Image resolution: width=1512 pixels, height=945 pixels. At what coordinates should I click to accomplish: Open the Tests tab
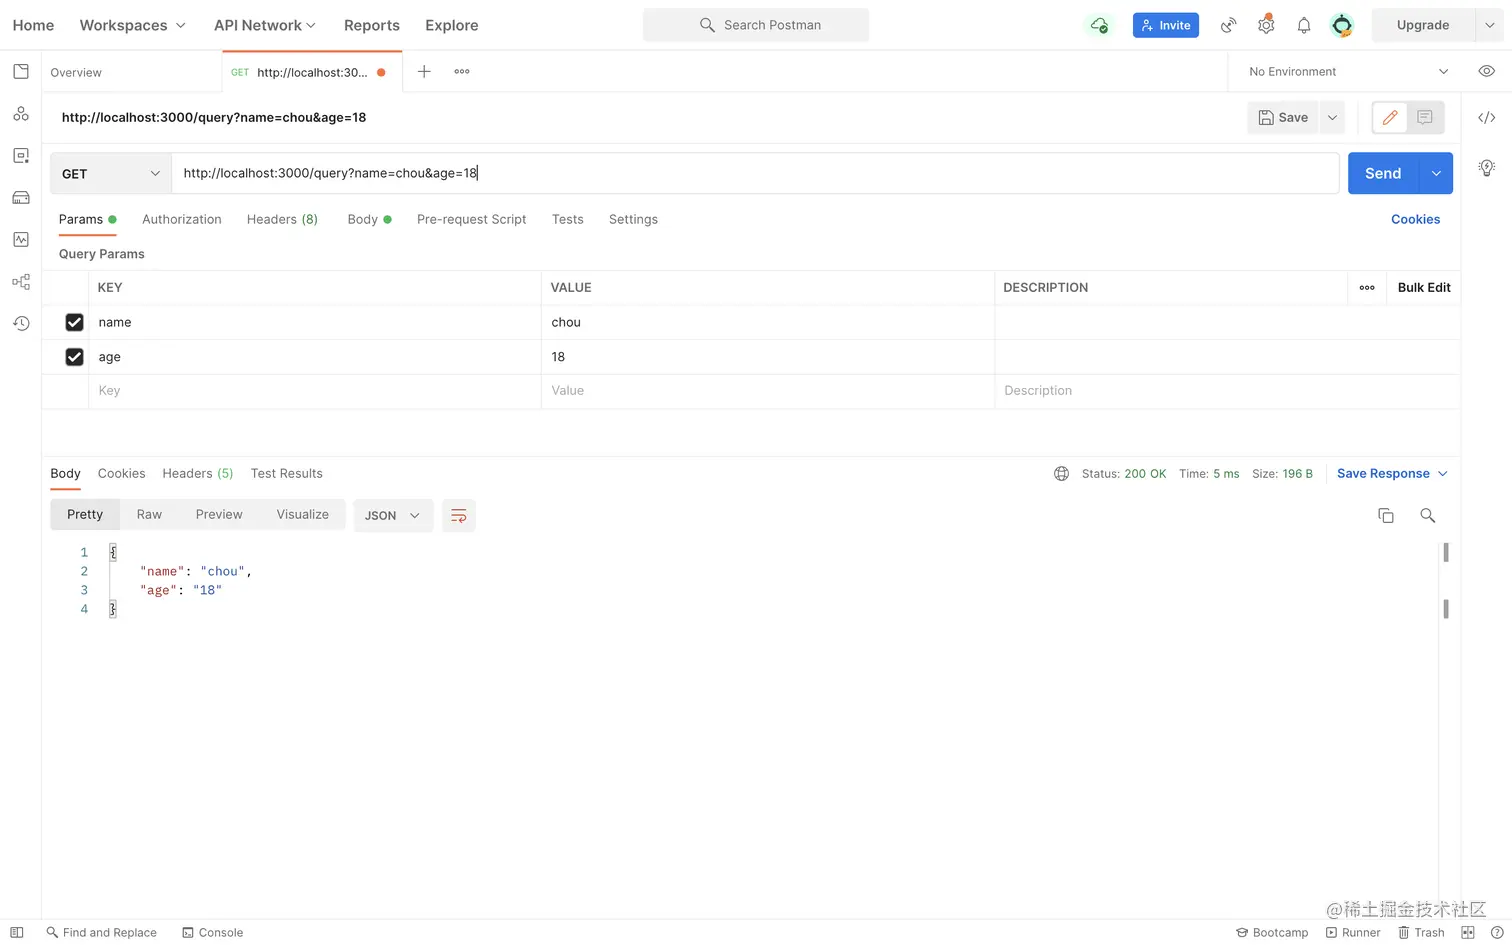[567, 219]
